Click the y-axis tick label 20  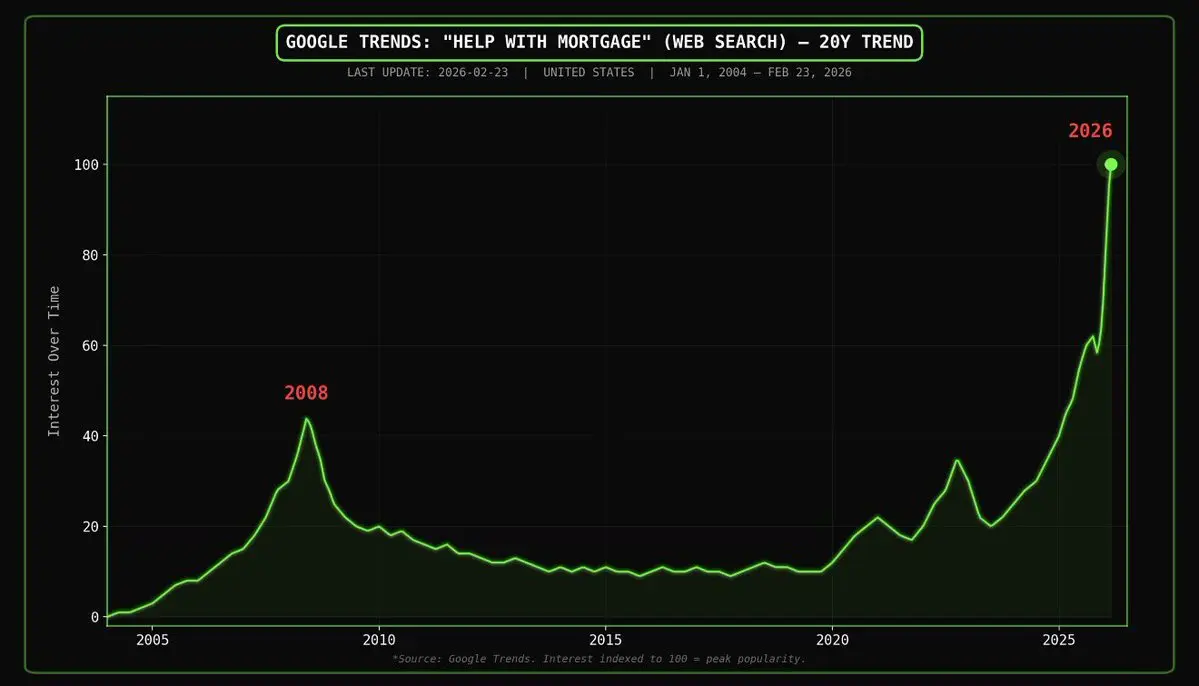click(x=90, y=527)
